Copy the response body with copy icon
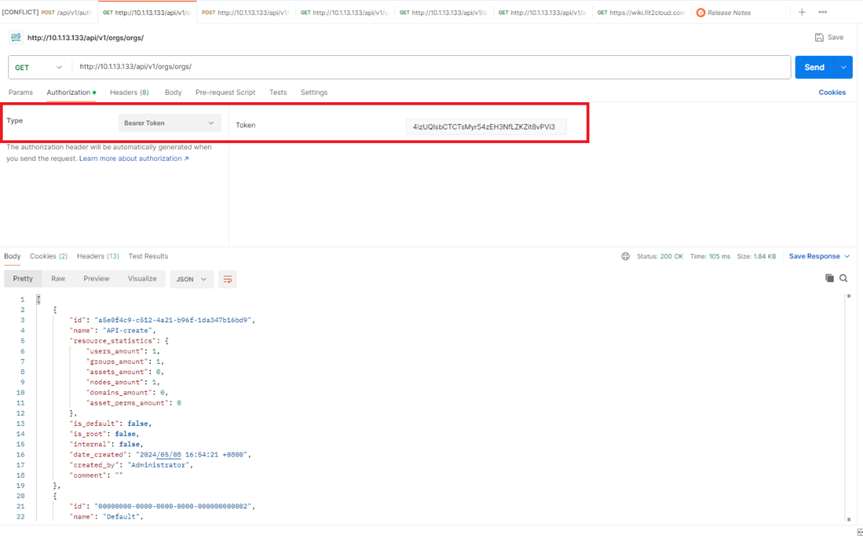The height and width of the screenshot is (539, 863). tap(829, 278)
